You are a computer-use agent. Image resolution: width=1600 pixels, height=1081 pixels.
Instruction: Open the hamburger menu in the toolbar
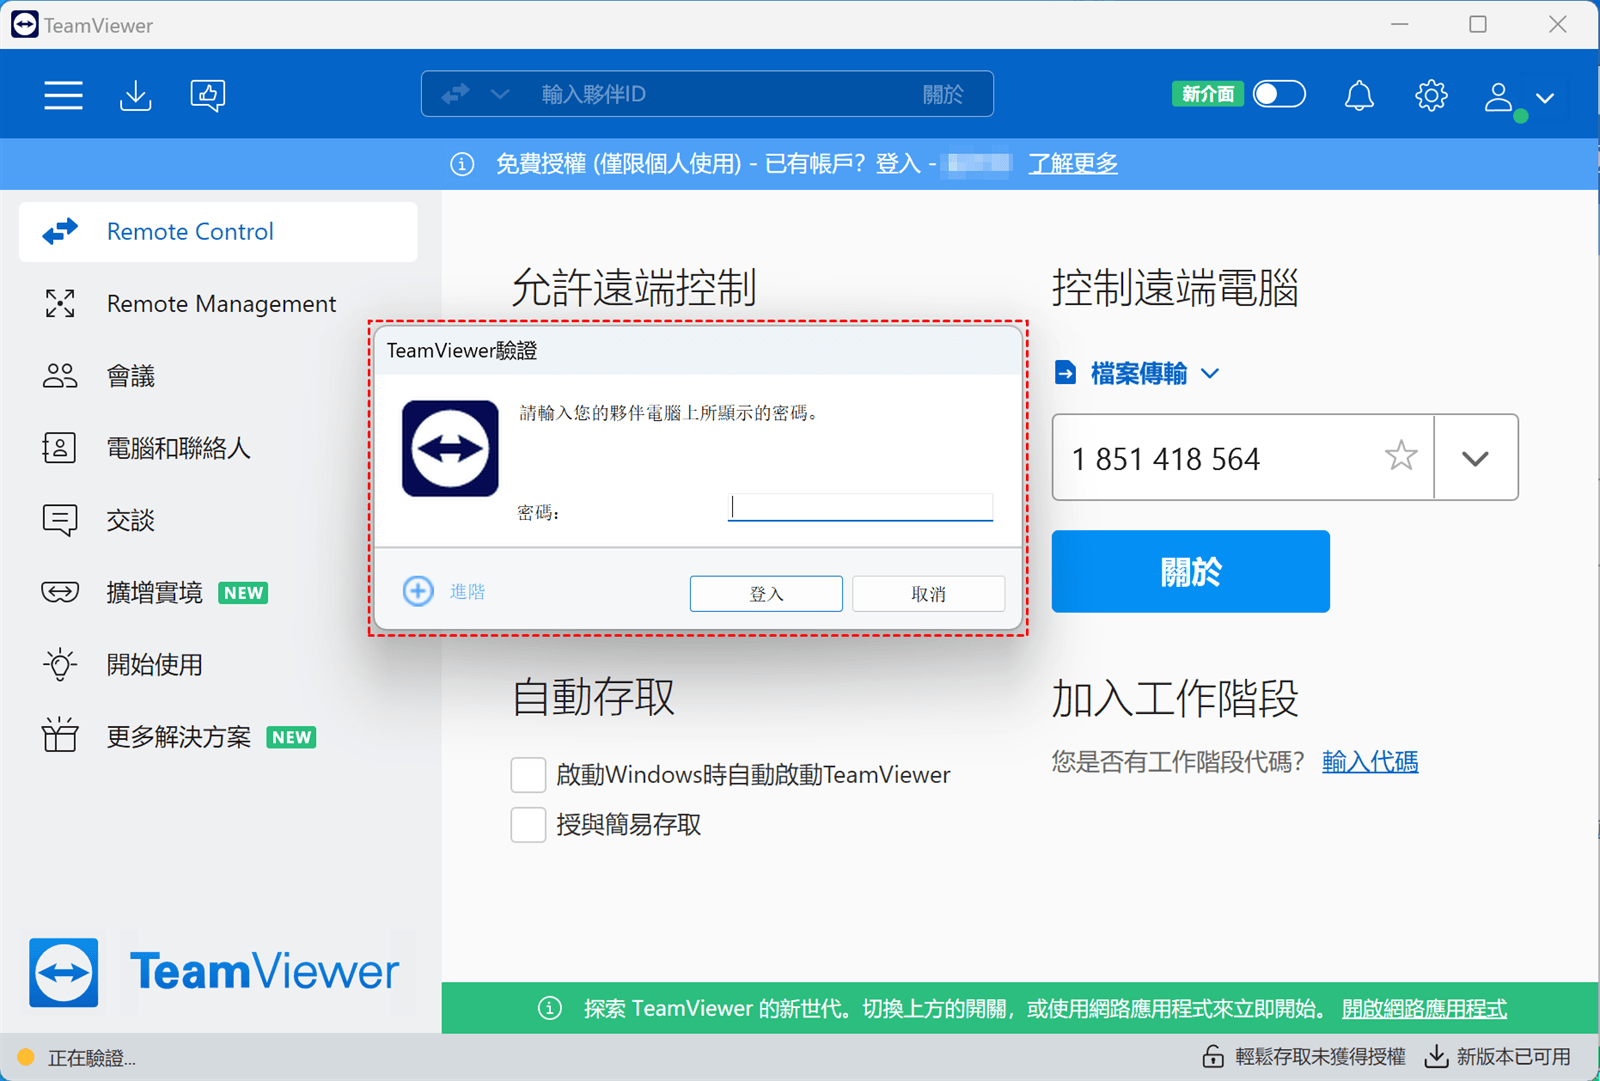click(63, 95)
